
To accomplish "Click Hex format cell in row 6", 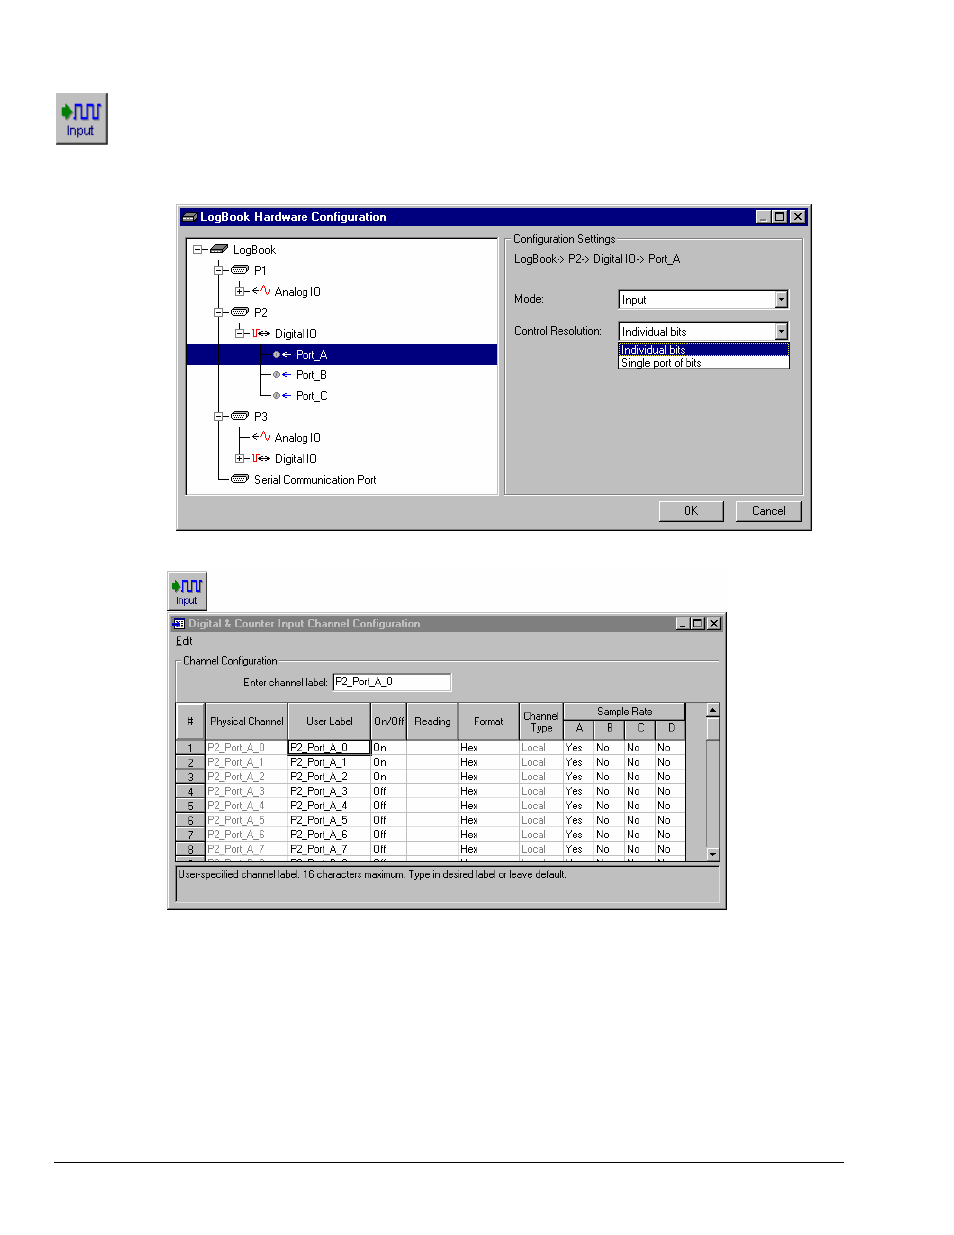I will click(489, 820).
